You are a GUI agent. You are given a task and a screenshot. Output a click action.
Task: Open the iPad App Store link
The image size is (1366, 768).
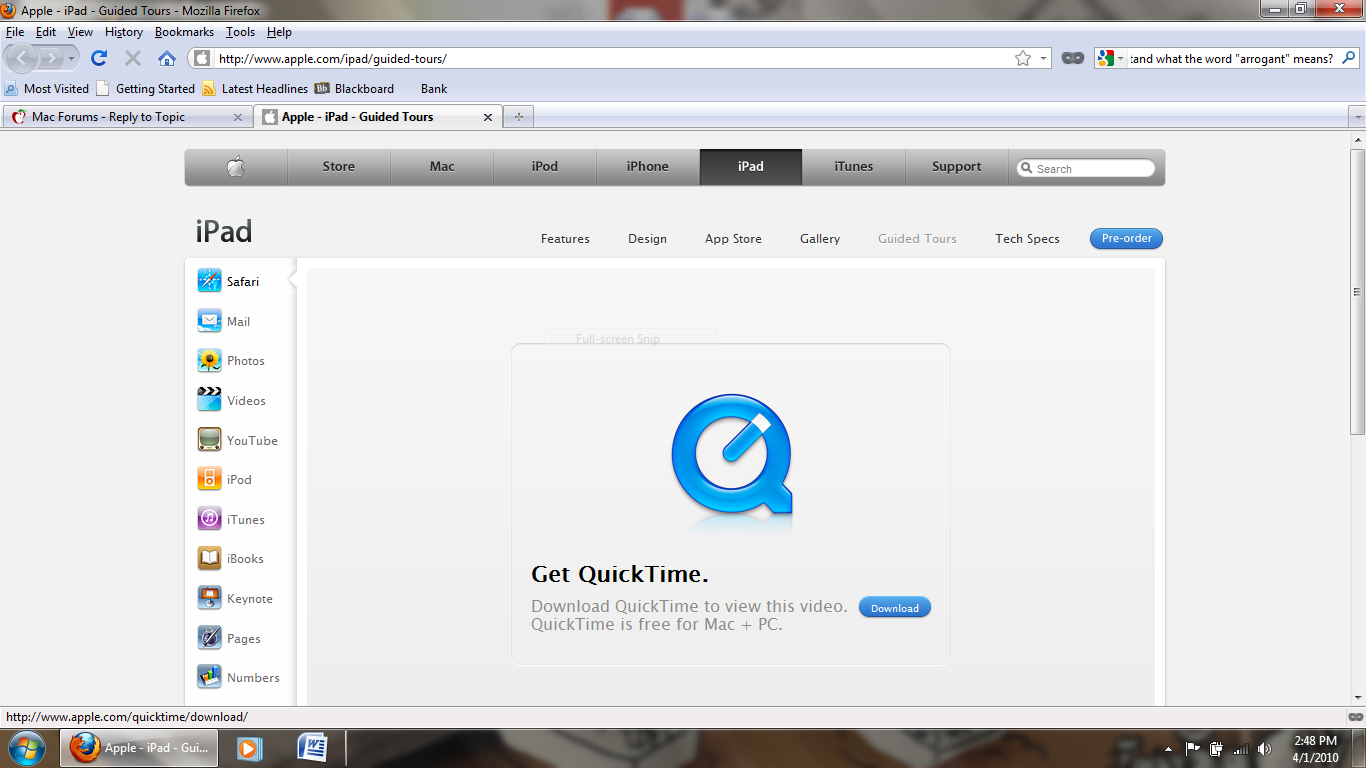point(733,239)
